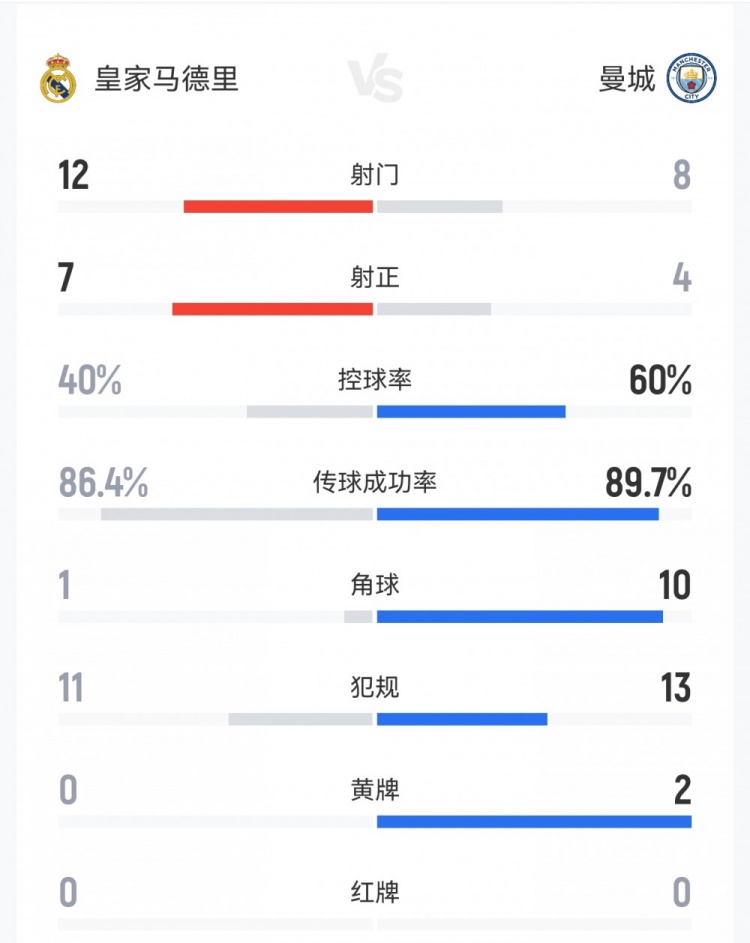Select the 红牌 stat label
The height and width of the screenshot is (943, 750).
(375, 892)
